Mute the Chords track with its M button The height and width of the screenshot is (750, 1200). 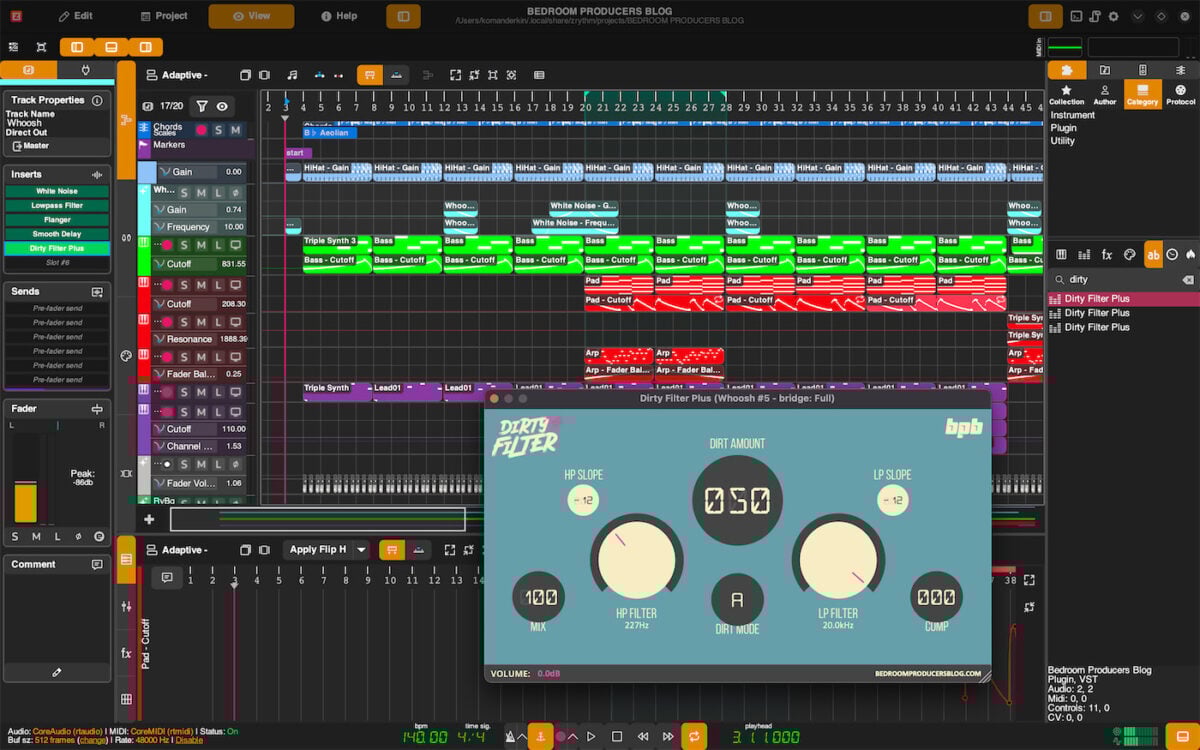[236, 130]
